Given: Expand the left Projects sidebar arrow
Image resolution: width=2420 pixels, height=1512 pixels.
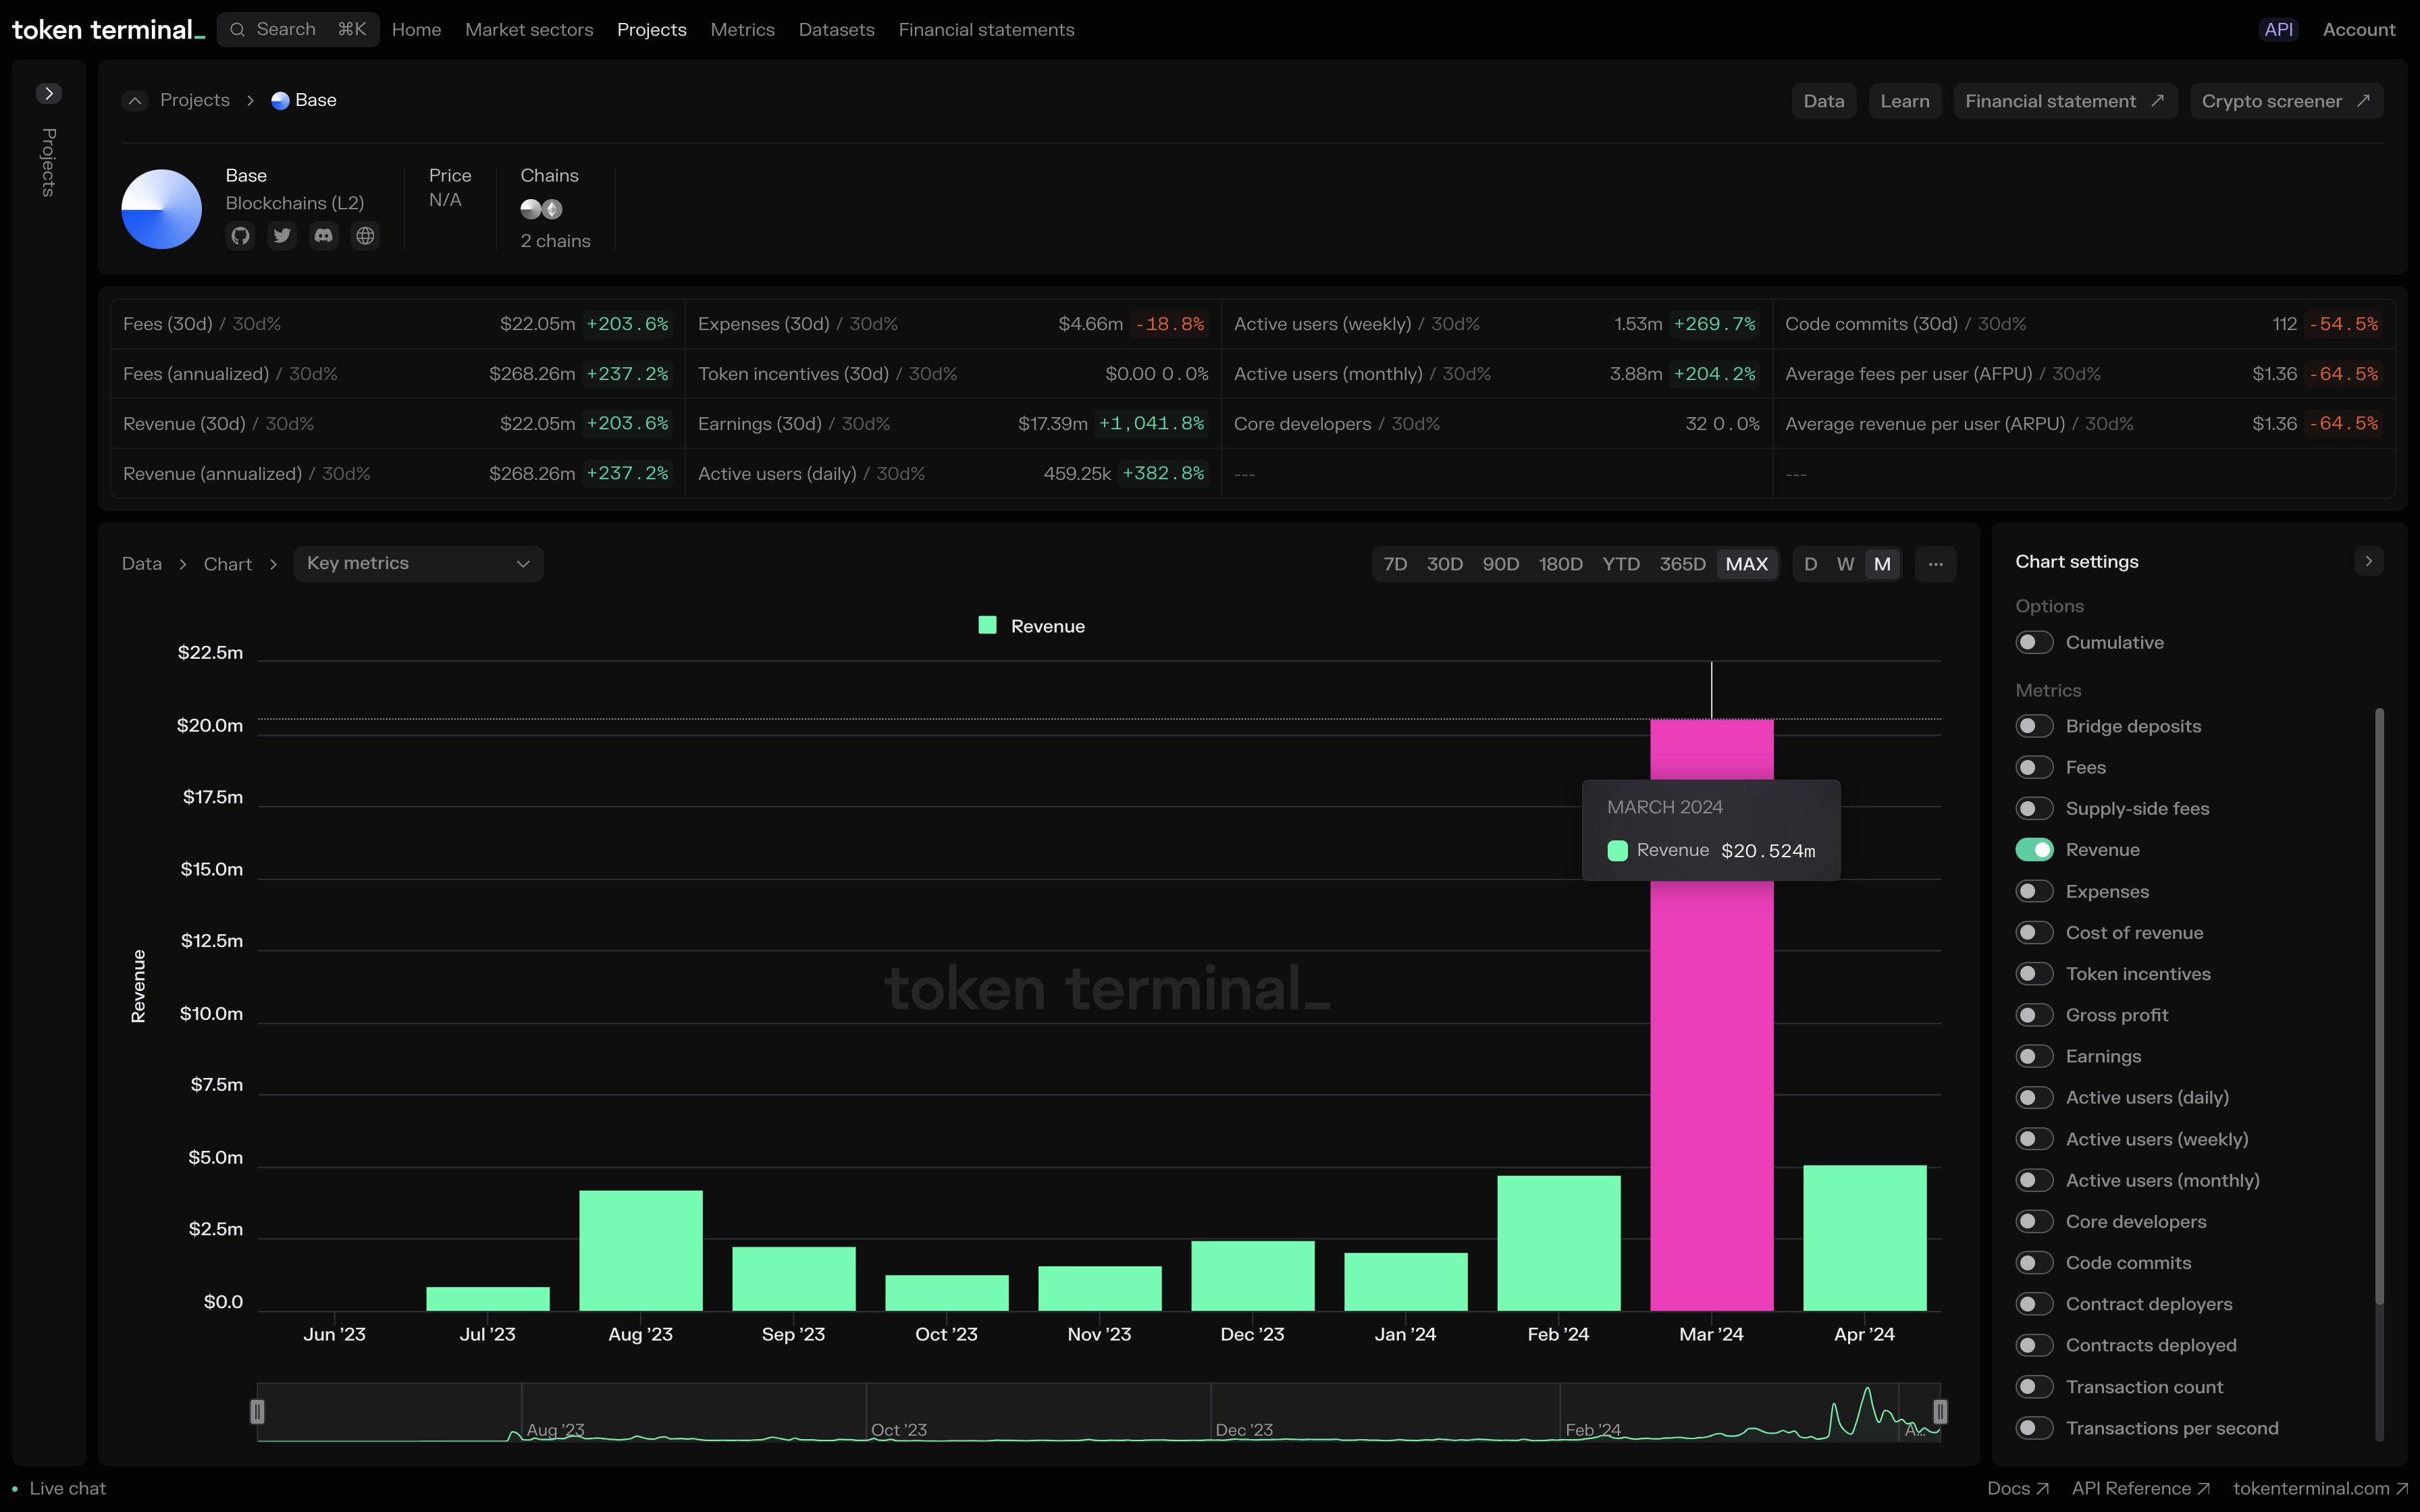Looking at the screenshot, I should tap(48, 93).
